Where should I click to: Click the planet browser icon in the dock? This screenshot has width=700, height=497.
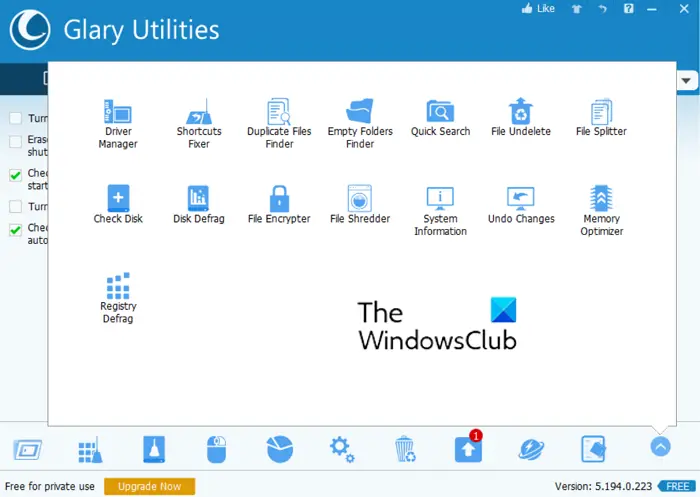(531, 449)
